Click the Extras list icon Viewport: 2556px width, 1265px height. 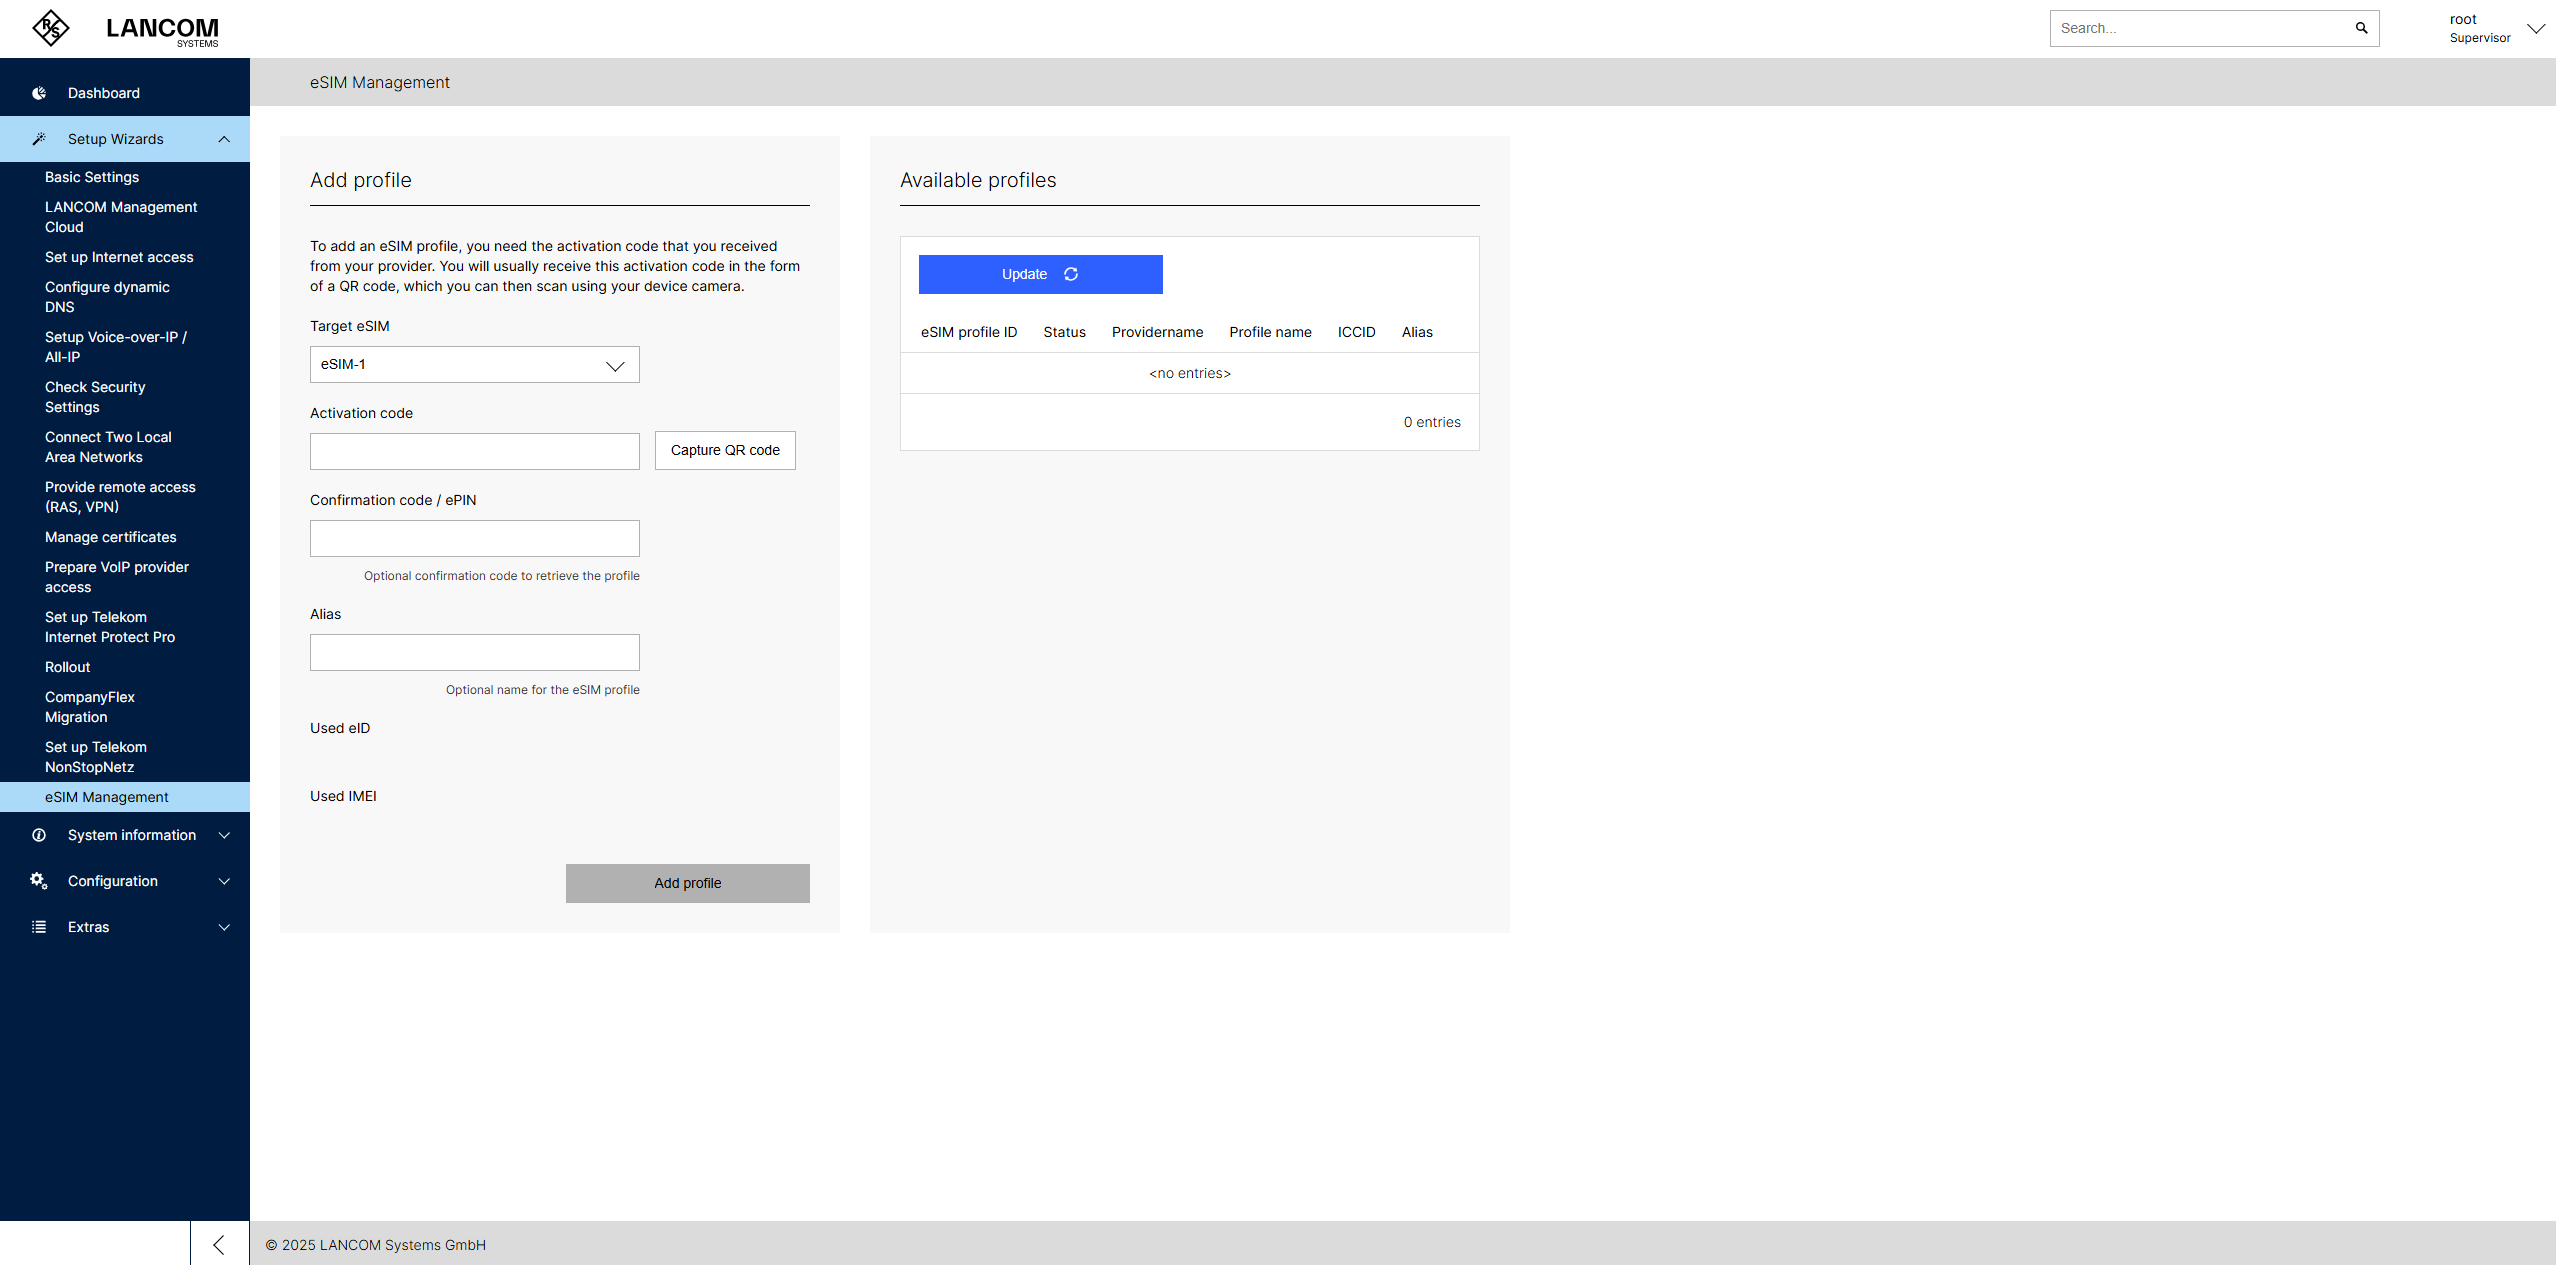(39, 927)
